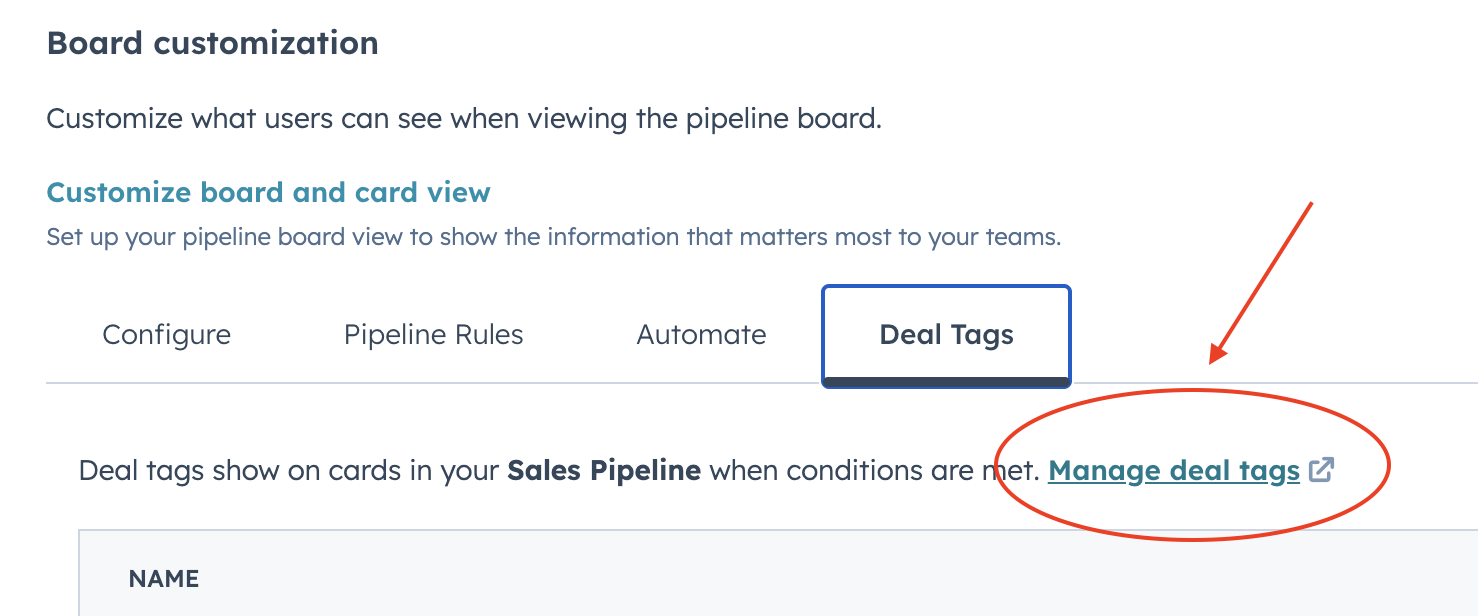The height and width of the screenshot is (616, 1478).
Task: Open Manage deal tags in a new tab
Action: click(x=1174, y=470)
